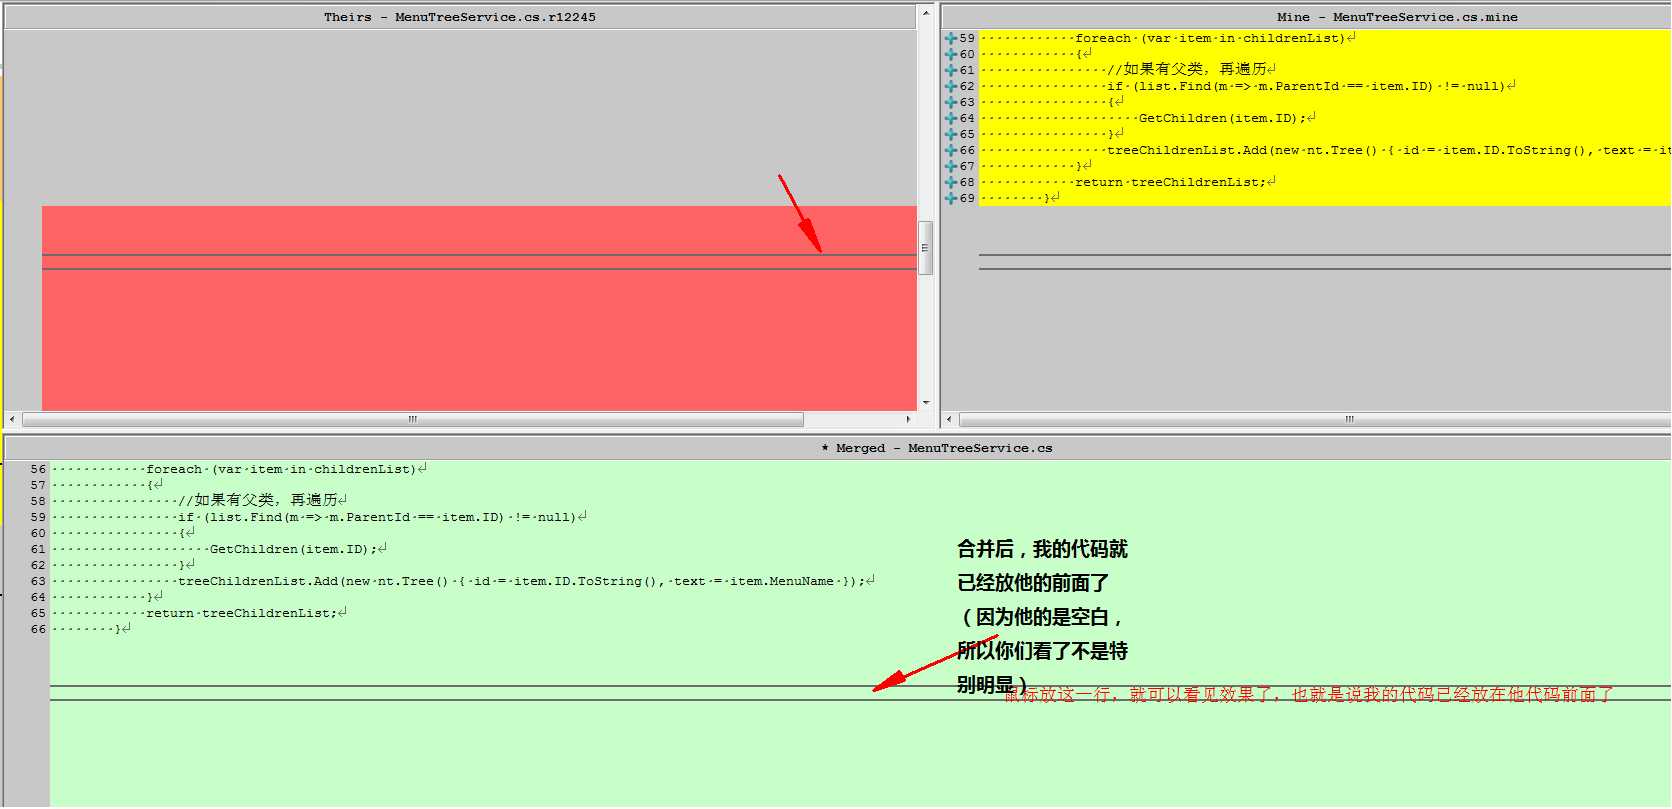Viewport: 1672px width, 809px height.
Task: Click line number 66 in Merged gutter
Action: coord(38,629)
